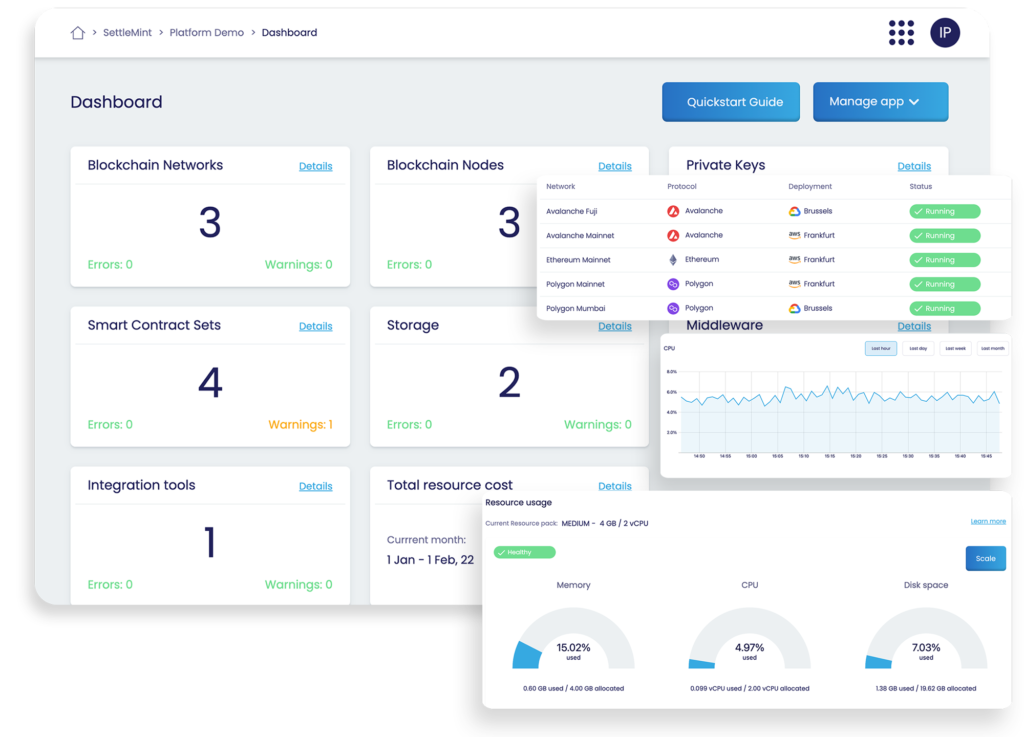
Task: Click the Network column header
Action: tap(560, 187)
